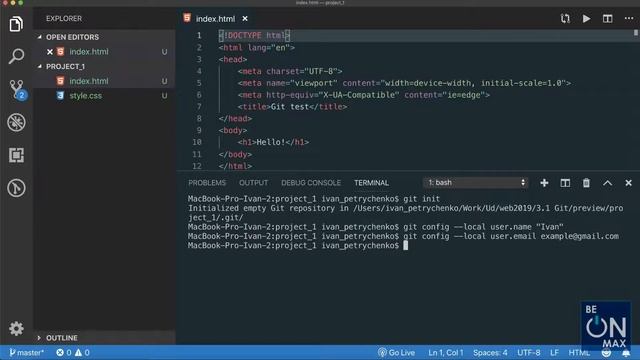This screenshot has width=640, height=360.
Task: Click the title tag text Git test
Action: (289, 107)
